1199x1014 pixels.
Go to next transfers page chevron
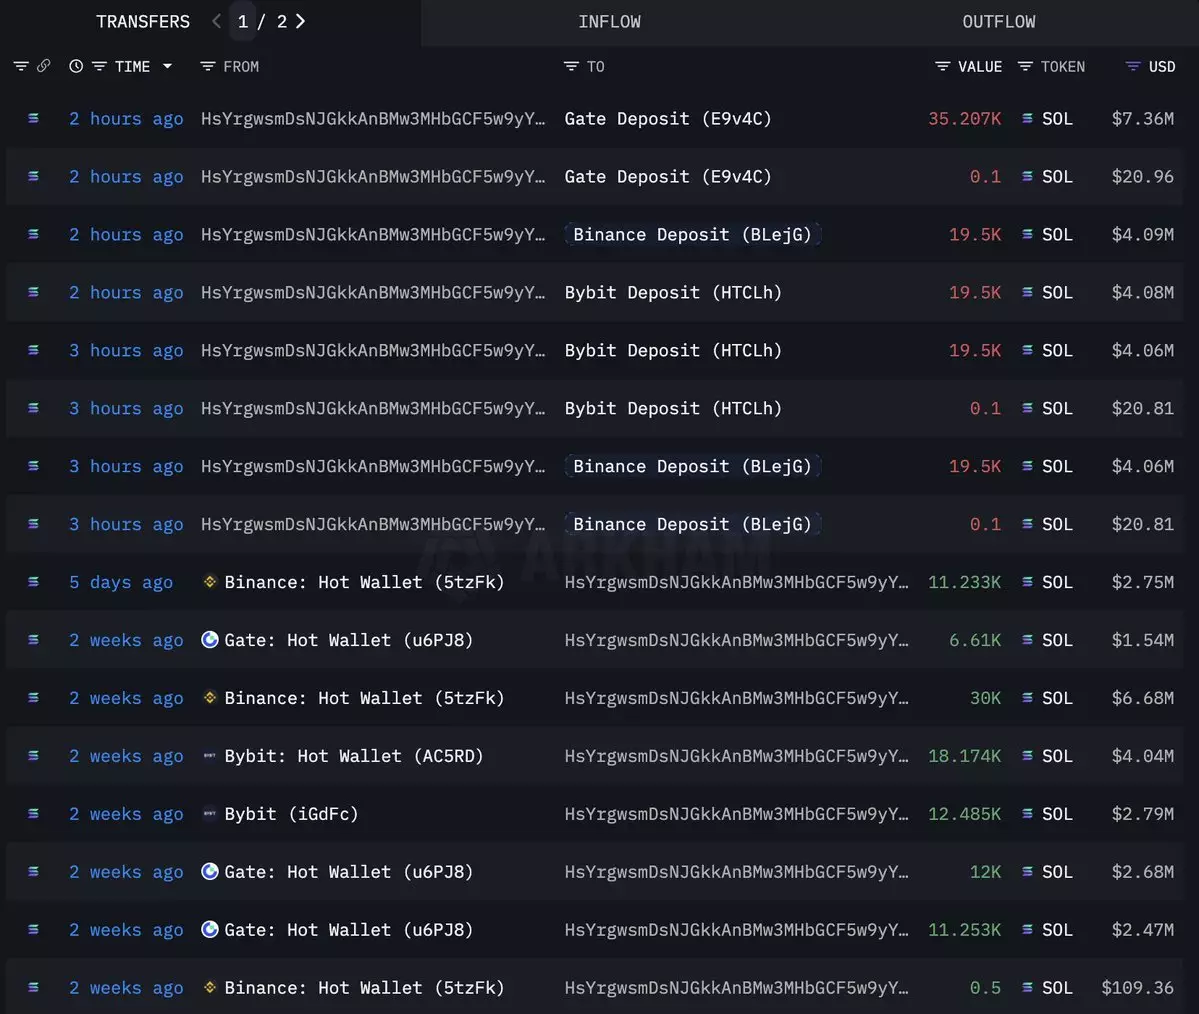click(x=301, y=21)
